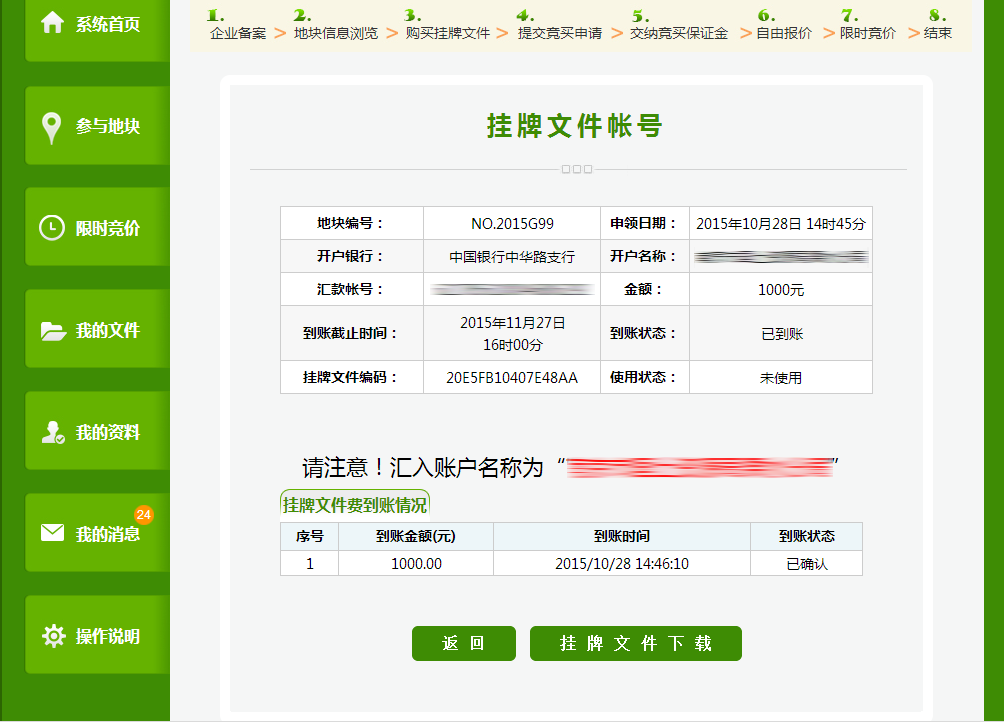This screenshot has width=1004, height=722.
Task: Click the file code 20E5FB10407E48AA cell
Action: tap(511, 378)
